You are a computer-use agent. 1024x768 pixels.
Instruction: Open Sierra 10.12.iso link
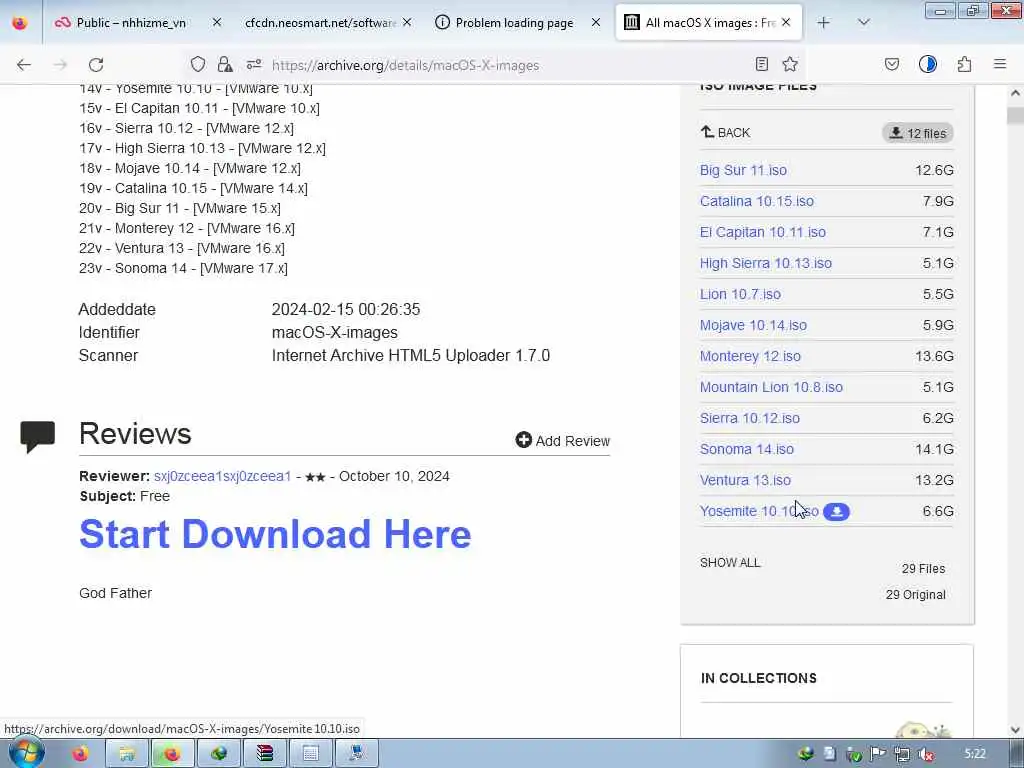pyautogui.click(x=750, y=419)
